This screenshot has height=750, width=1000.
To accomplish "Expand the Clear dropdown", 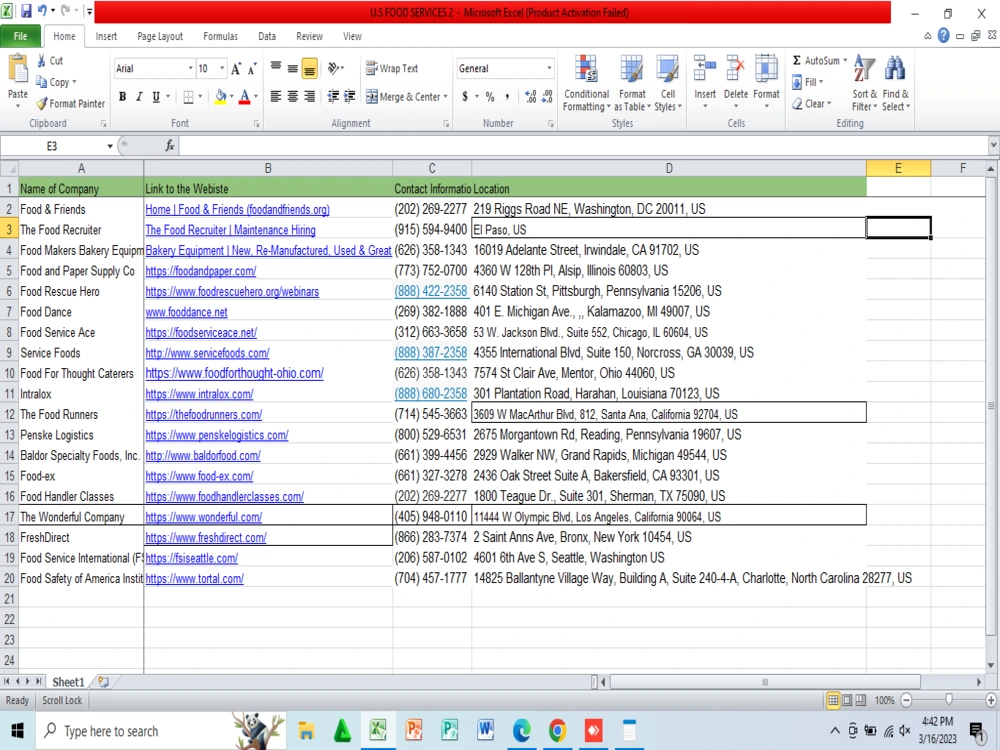I will tap(812, 103).
